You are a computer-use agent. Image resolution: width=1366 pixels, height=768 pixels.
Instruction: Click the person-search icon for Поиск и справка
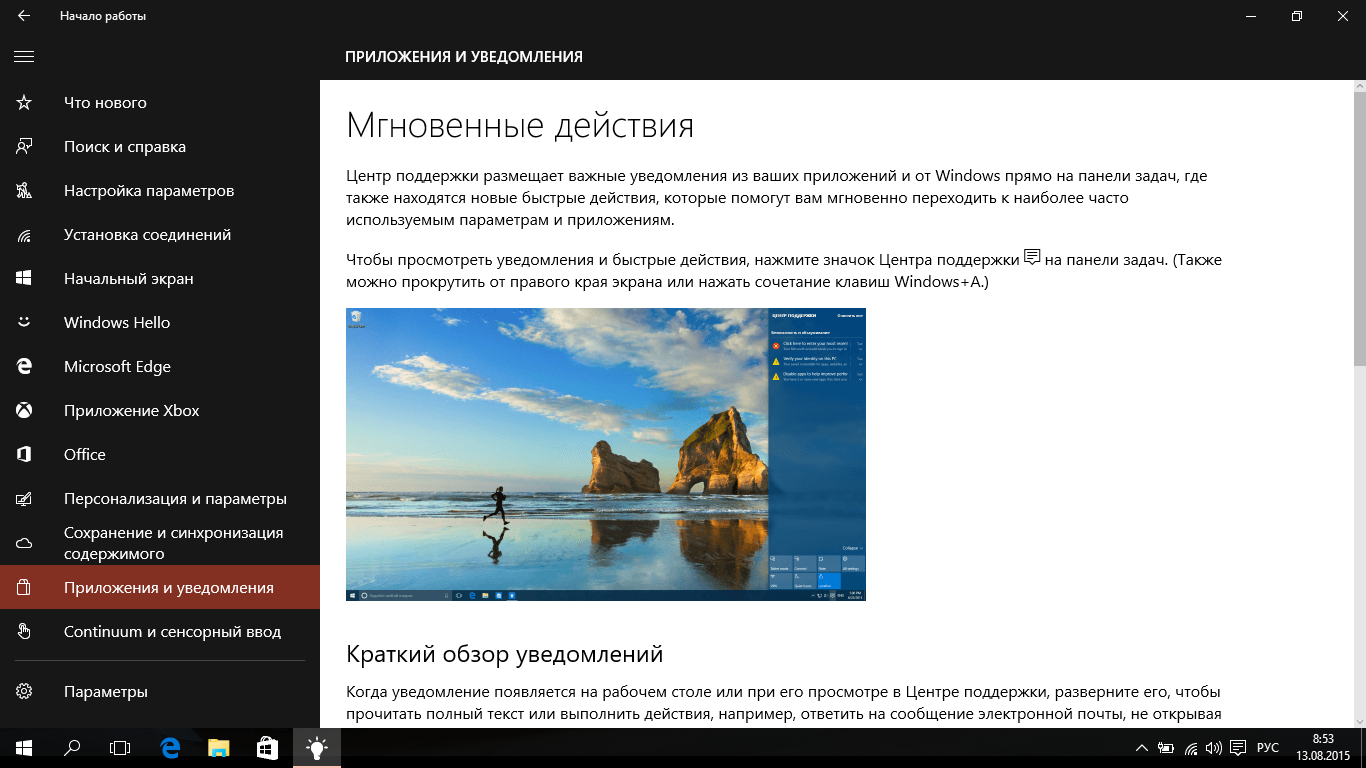pos(24,147)
